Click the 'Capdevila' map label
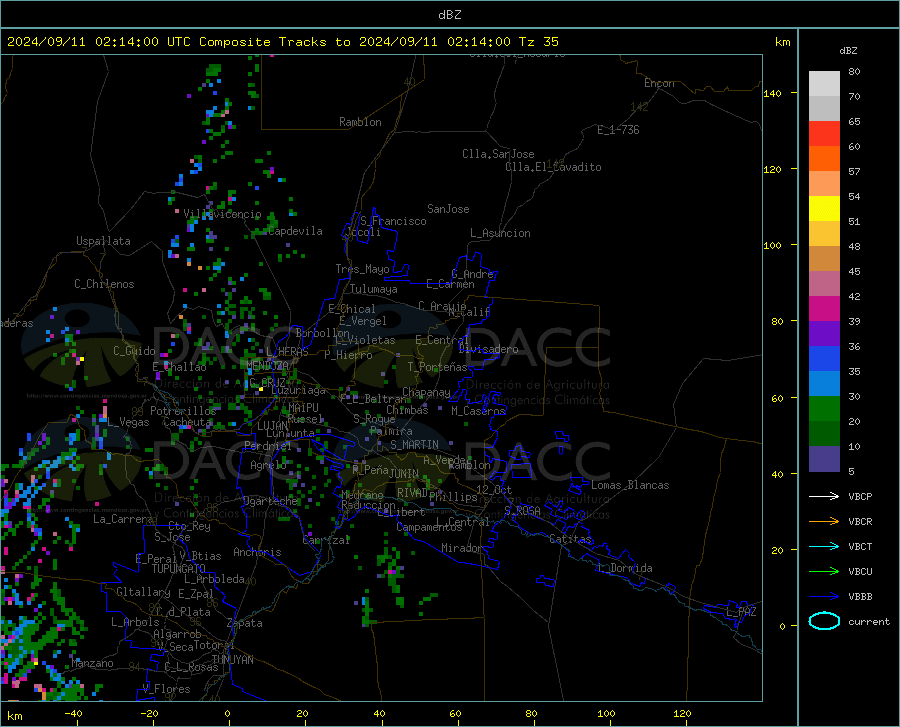This screenshot has width=900, height=727. pyautogui.click(x=295, y=231)
